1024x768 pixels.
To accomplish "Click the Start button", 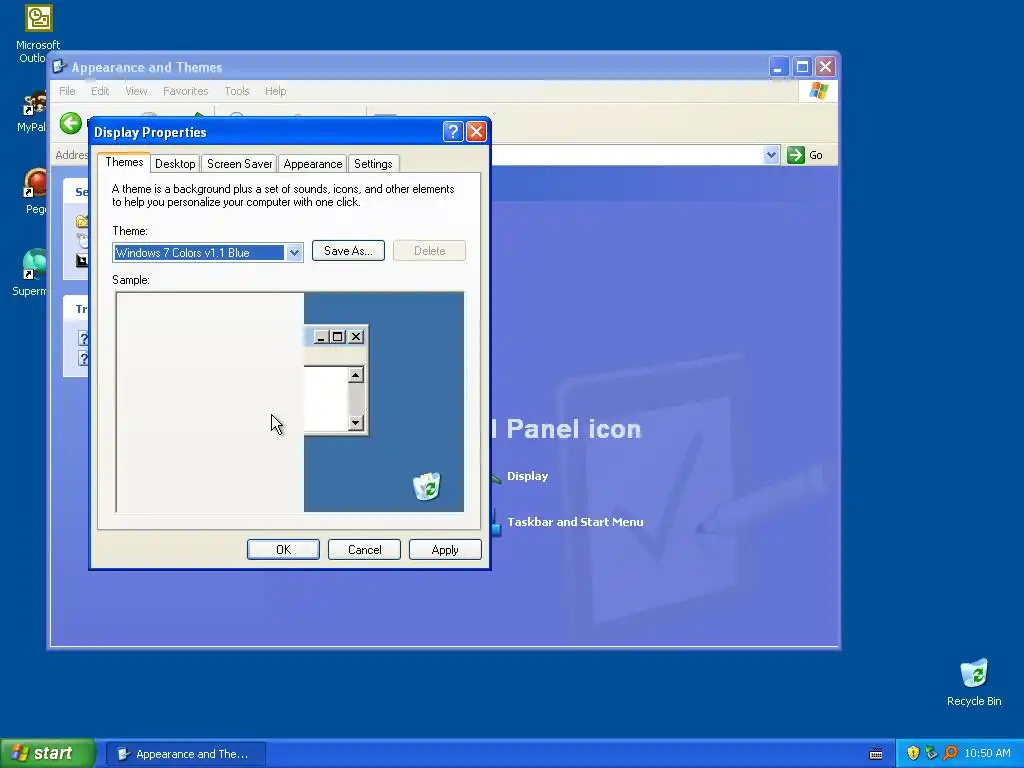I will pos(47,753).
